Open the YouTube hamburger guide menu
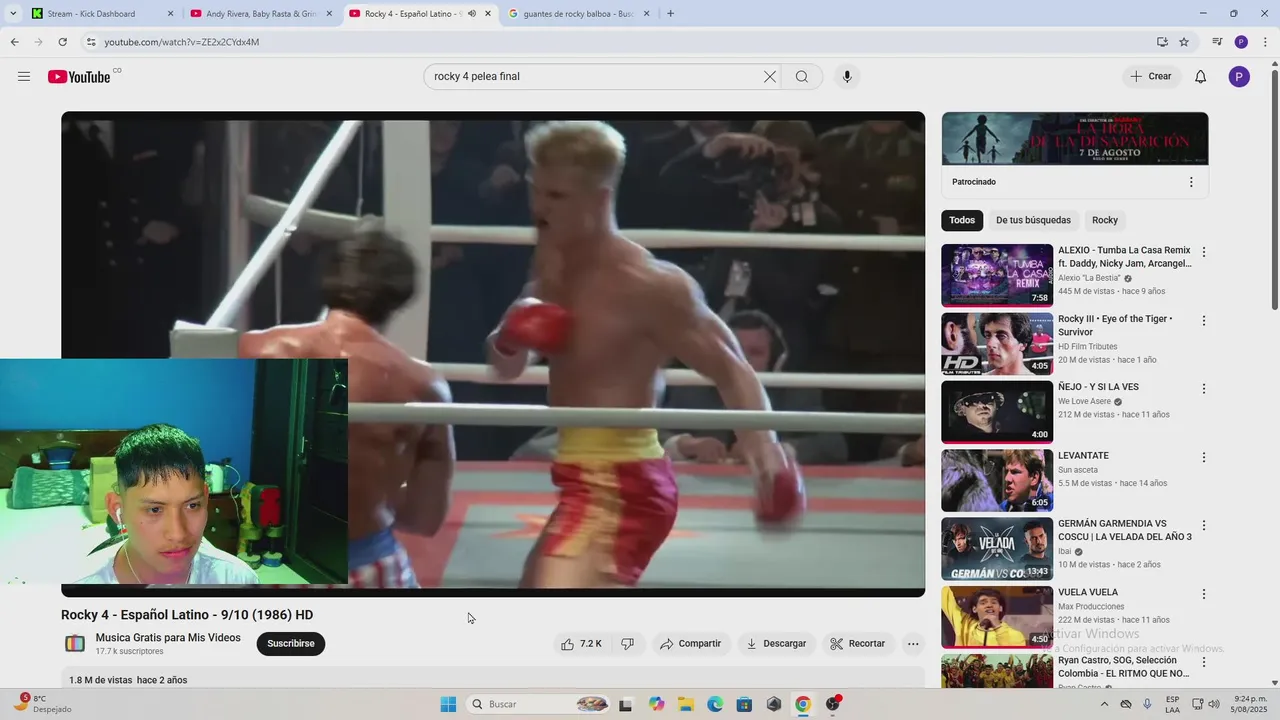This screenshot has width=1280, height=720. [x=24, y=77]
